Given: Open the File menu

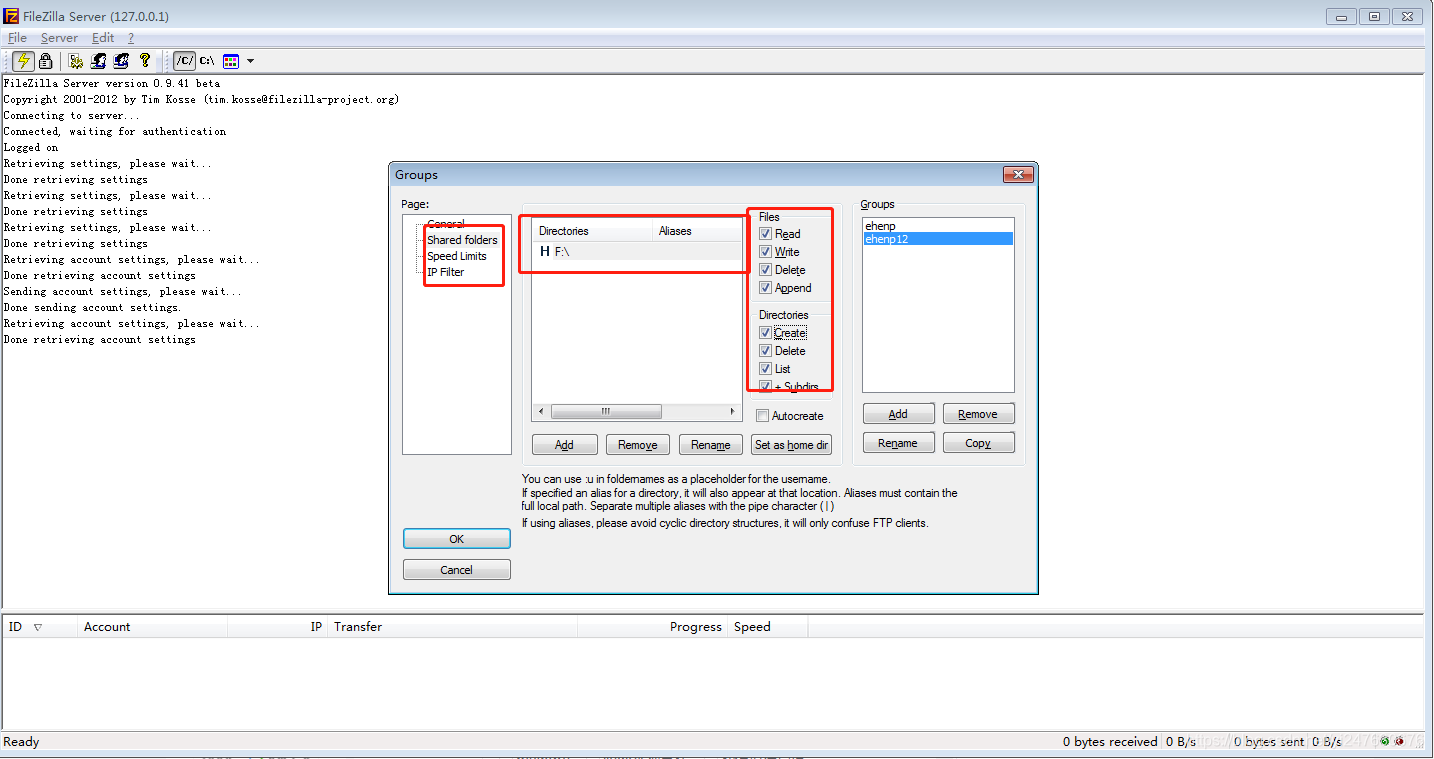Looking at the screenshot, I should [17, 38].
